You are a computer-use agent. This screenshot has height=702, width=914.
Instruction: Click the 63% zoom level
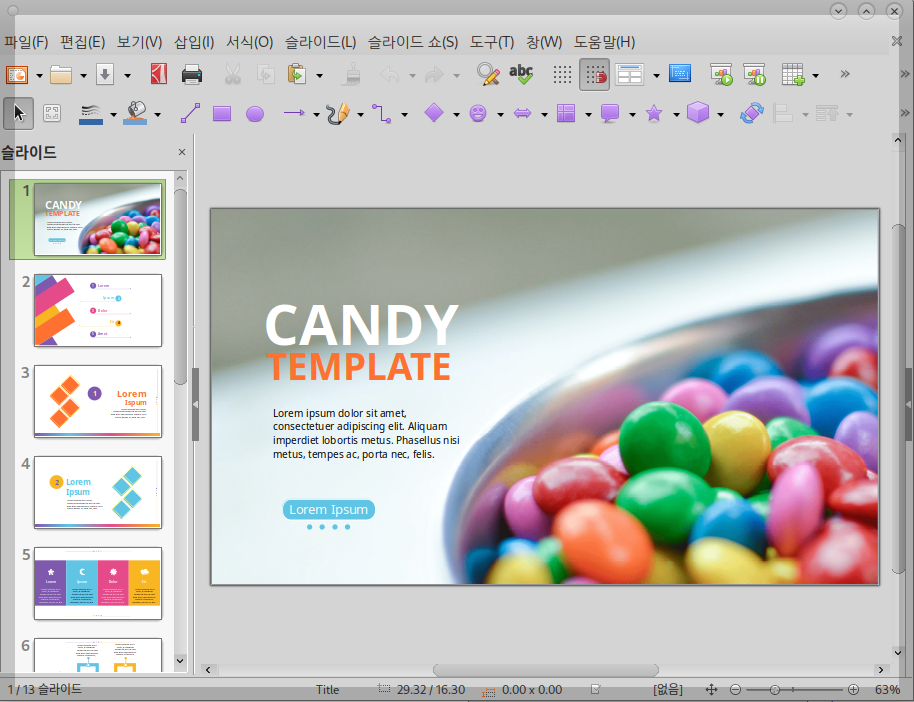(887, 690)
